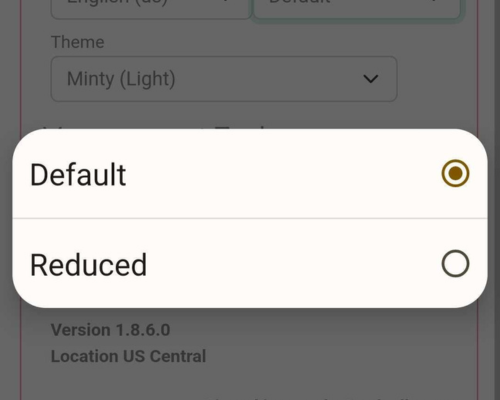Click the chevron of English language dropdown

coord(226,1)
